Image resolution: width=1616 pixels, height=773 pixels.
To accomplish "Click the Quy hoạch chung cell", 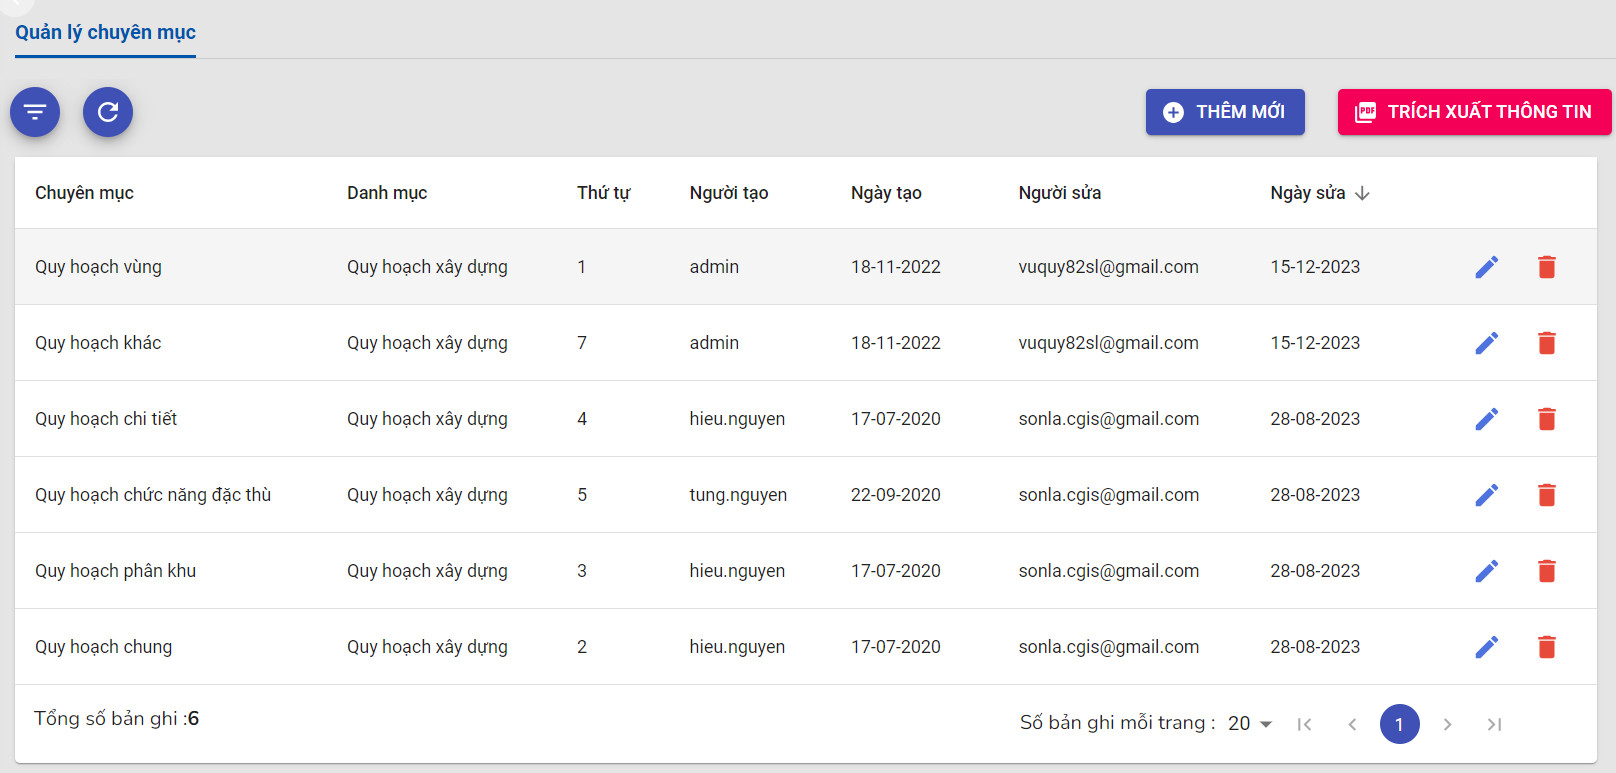I will coord(103,647).
